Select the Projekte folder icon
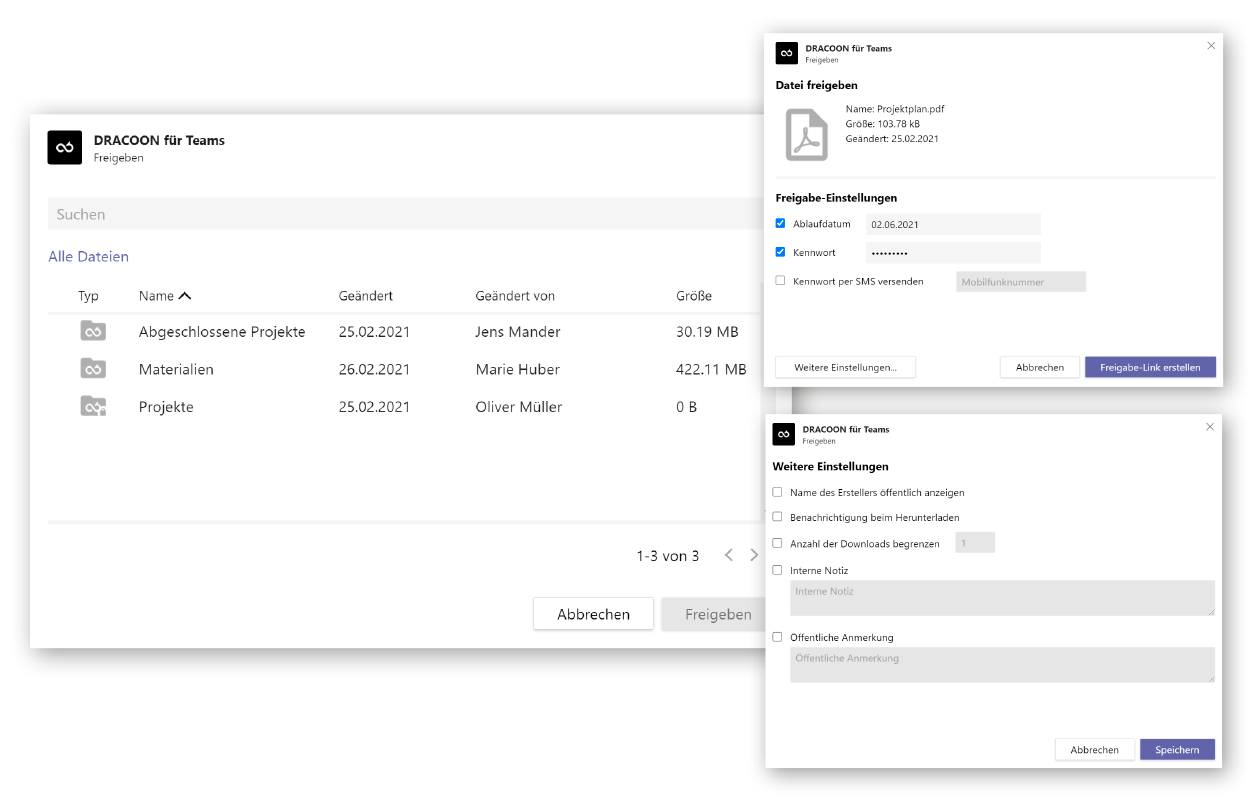Viewport: 1260px width, 800px height. 93,406
